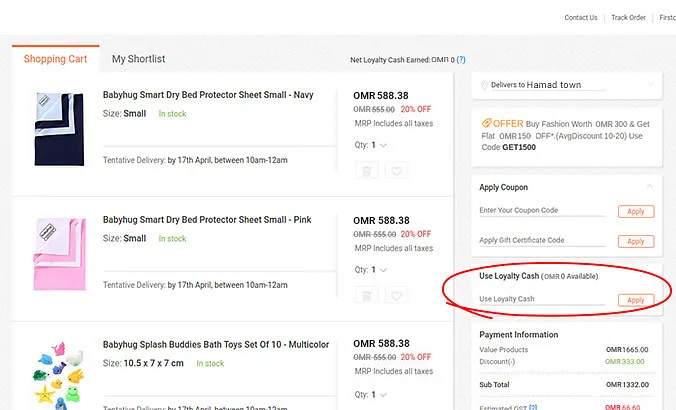676x410 pixels.
Task: Open loyalty cash help question mark
Action: coord(461,59)
